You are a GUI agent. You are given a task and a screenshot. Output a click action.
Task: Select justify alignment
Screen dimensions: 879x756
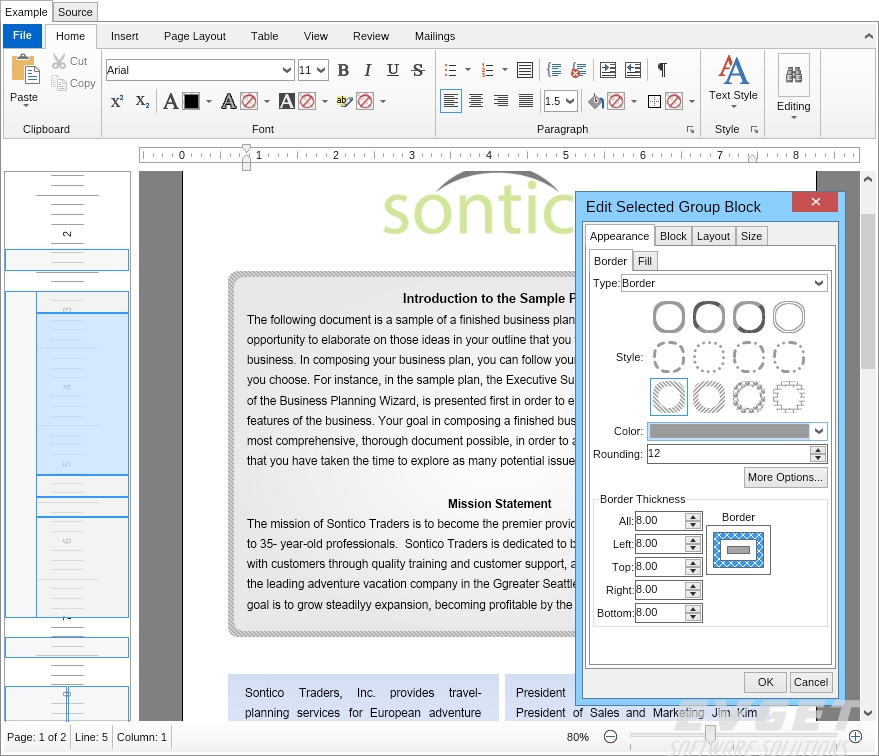point(526,101)
